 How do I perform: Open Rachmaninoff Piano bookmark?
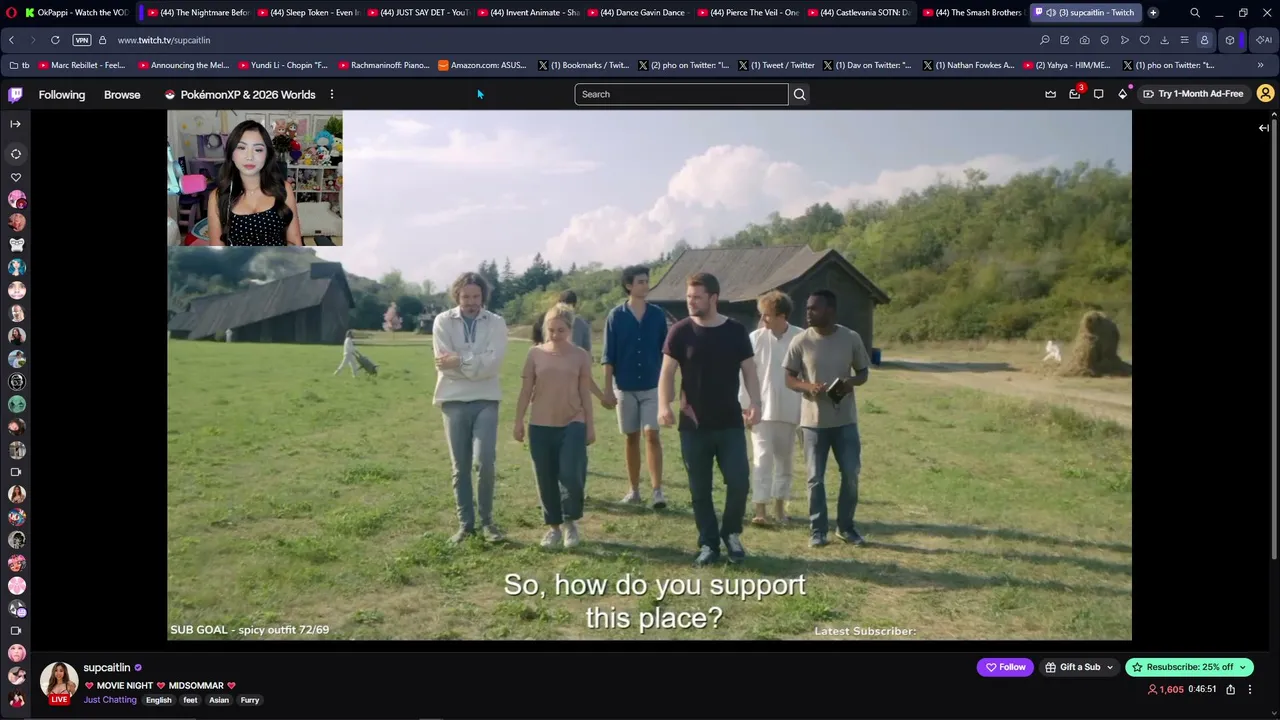pos(383,65)
